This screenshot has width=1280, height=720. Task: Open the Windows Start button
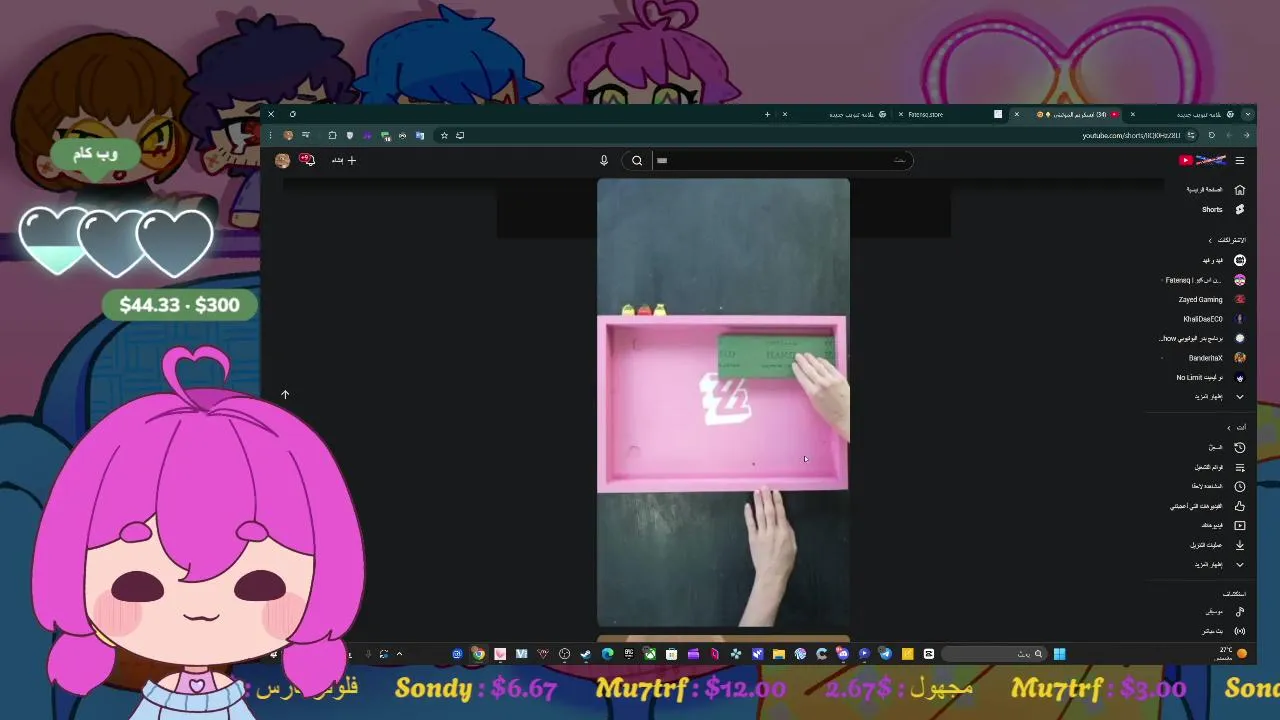point(1059,654)
